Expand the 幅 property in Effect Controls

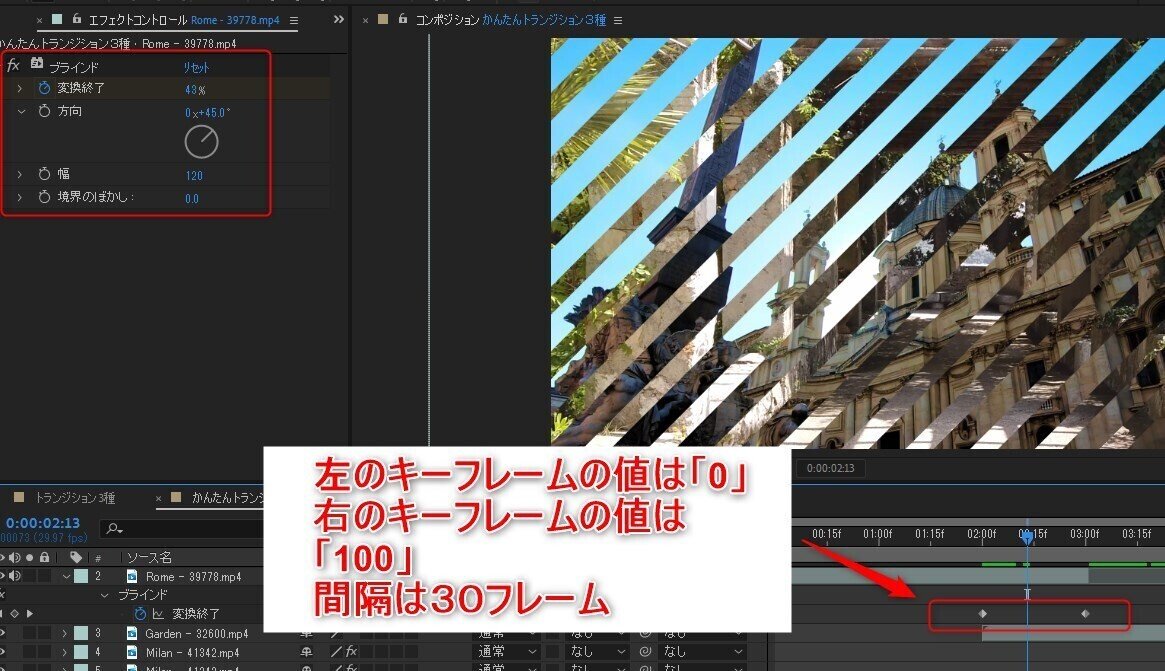(20, 173)
